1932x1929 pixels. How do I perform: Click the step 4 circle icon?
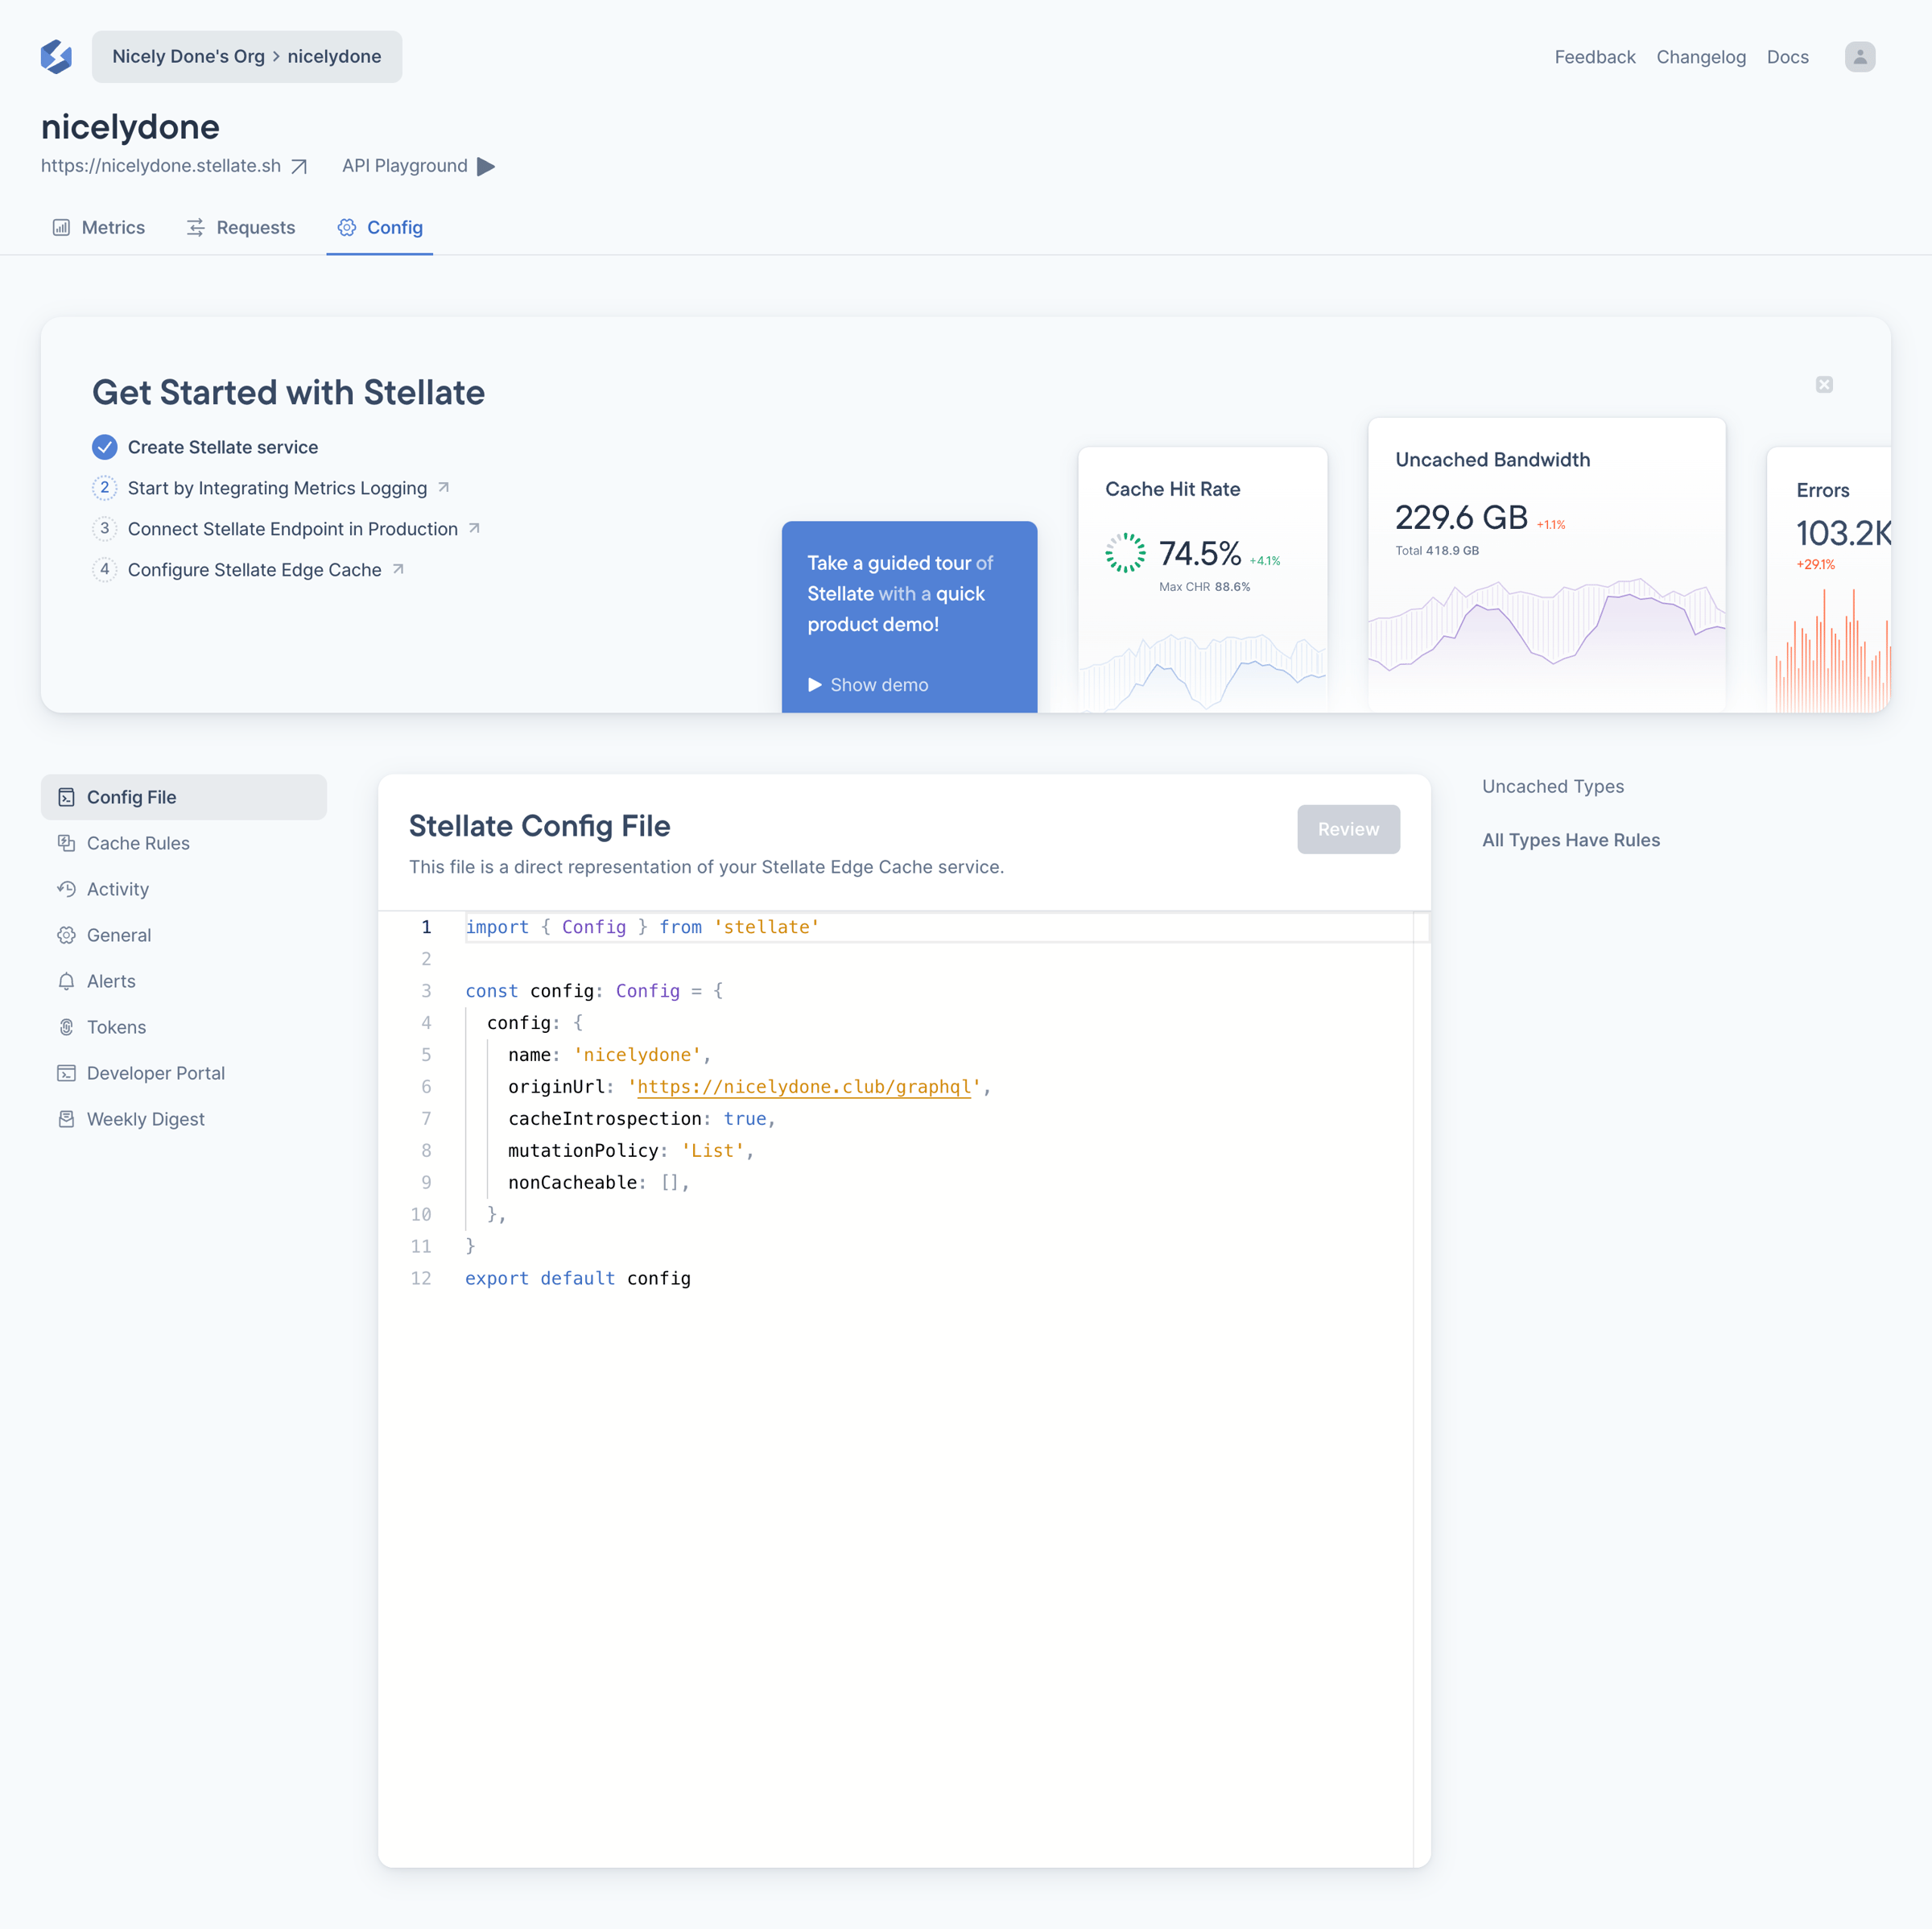pyautogui.click(x=105, y=570)
